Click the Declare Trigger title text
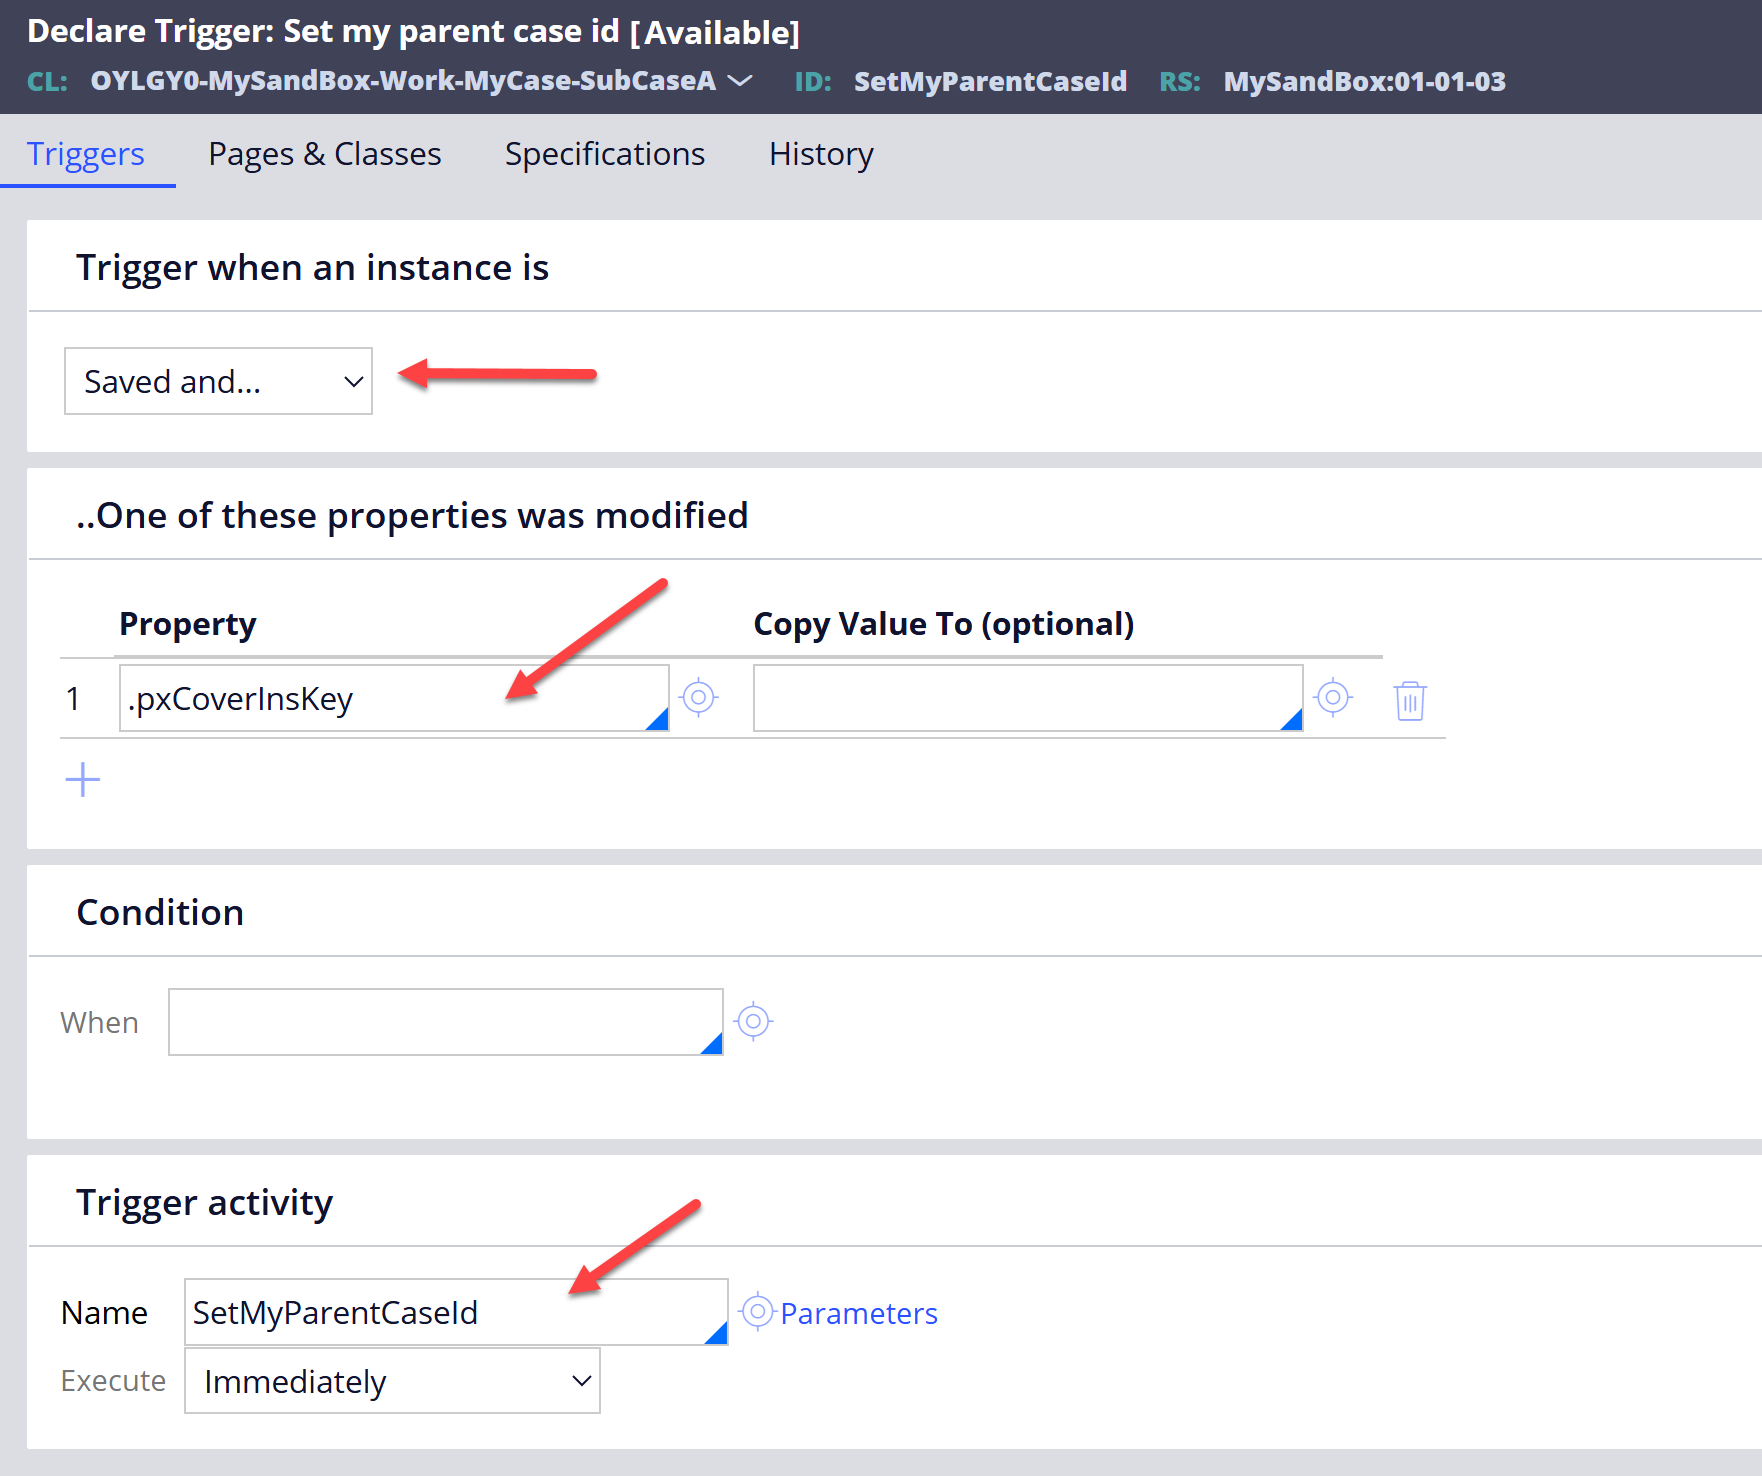The width and height of the screenshot is (1762, 1476). point(413,31)
